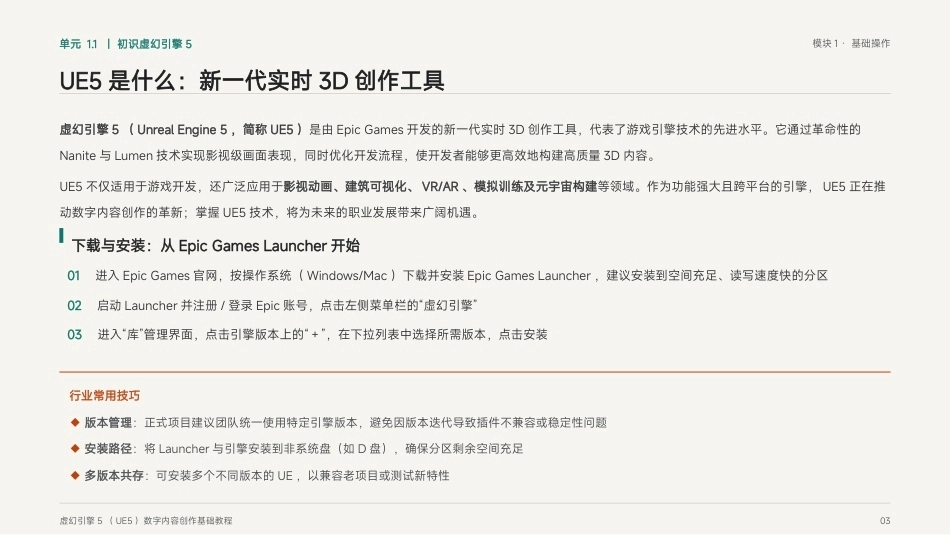Click step number "01"
This screenshot has height=535, width=950.
(x=74, y=276)
